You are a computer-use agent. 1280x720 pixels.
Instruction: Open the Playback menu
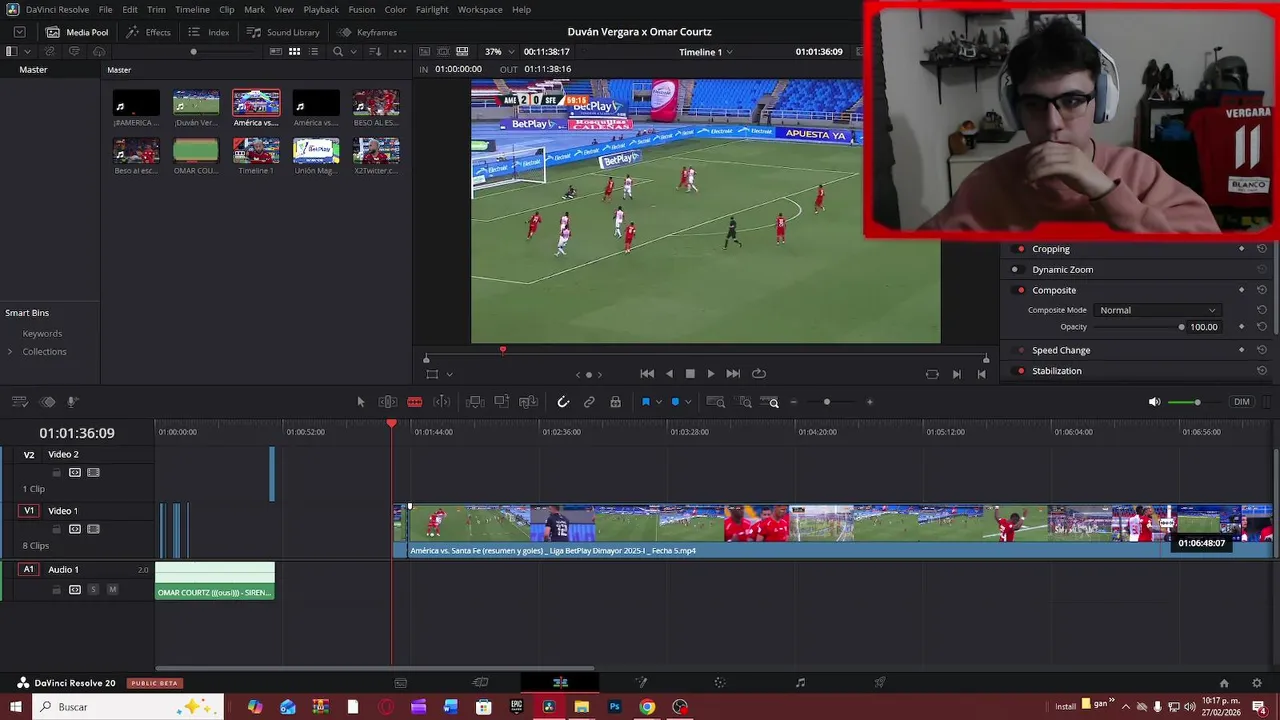pos(321,9)
